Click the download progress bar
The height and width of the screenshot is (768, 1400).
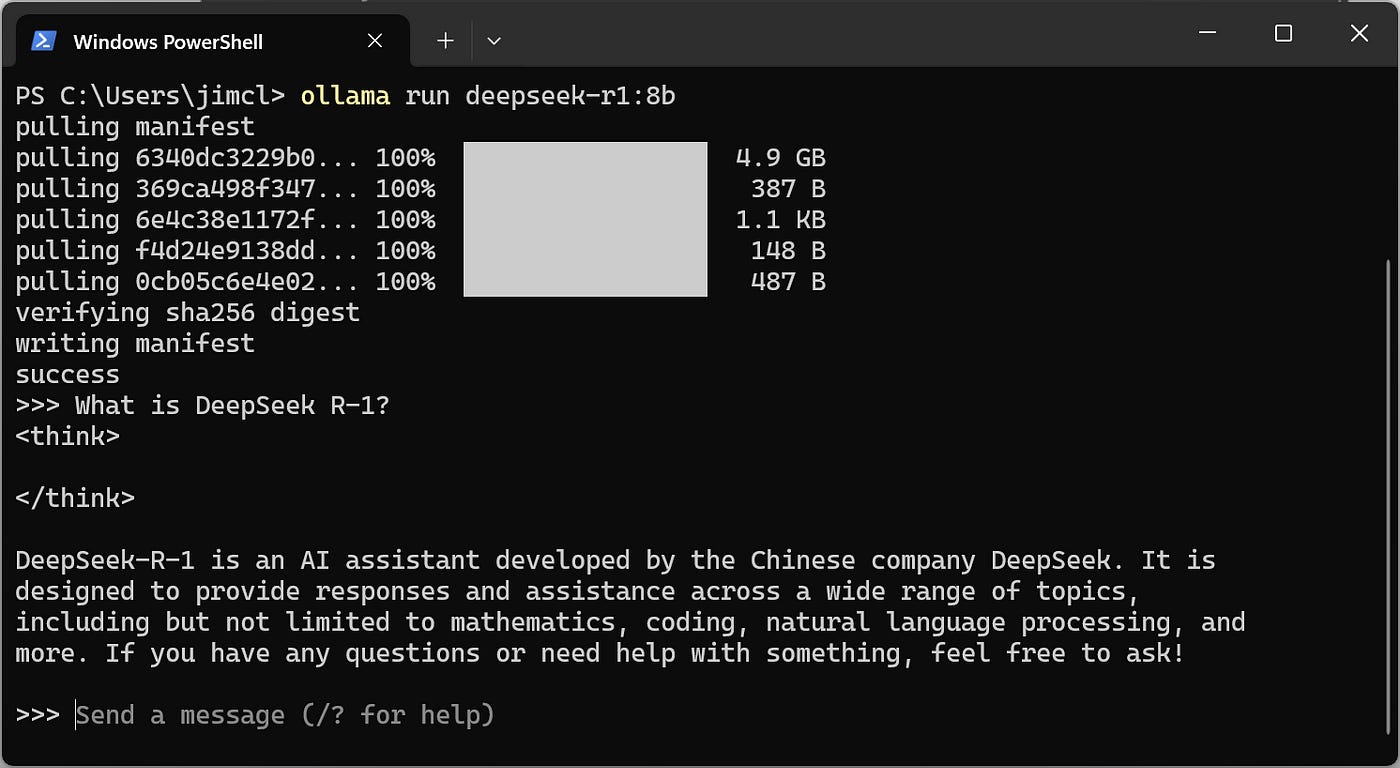click(x=585, y=219)
